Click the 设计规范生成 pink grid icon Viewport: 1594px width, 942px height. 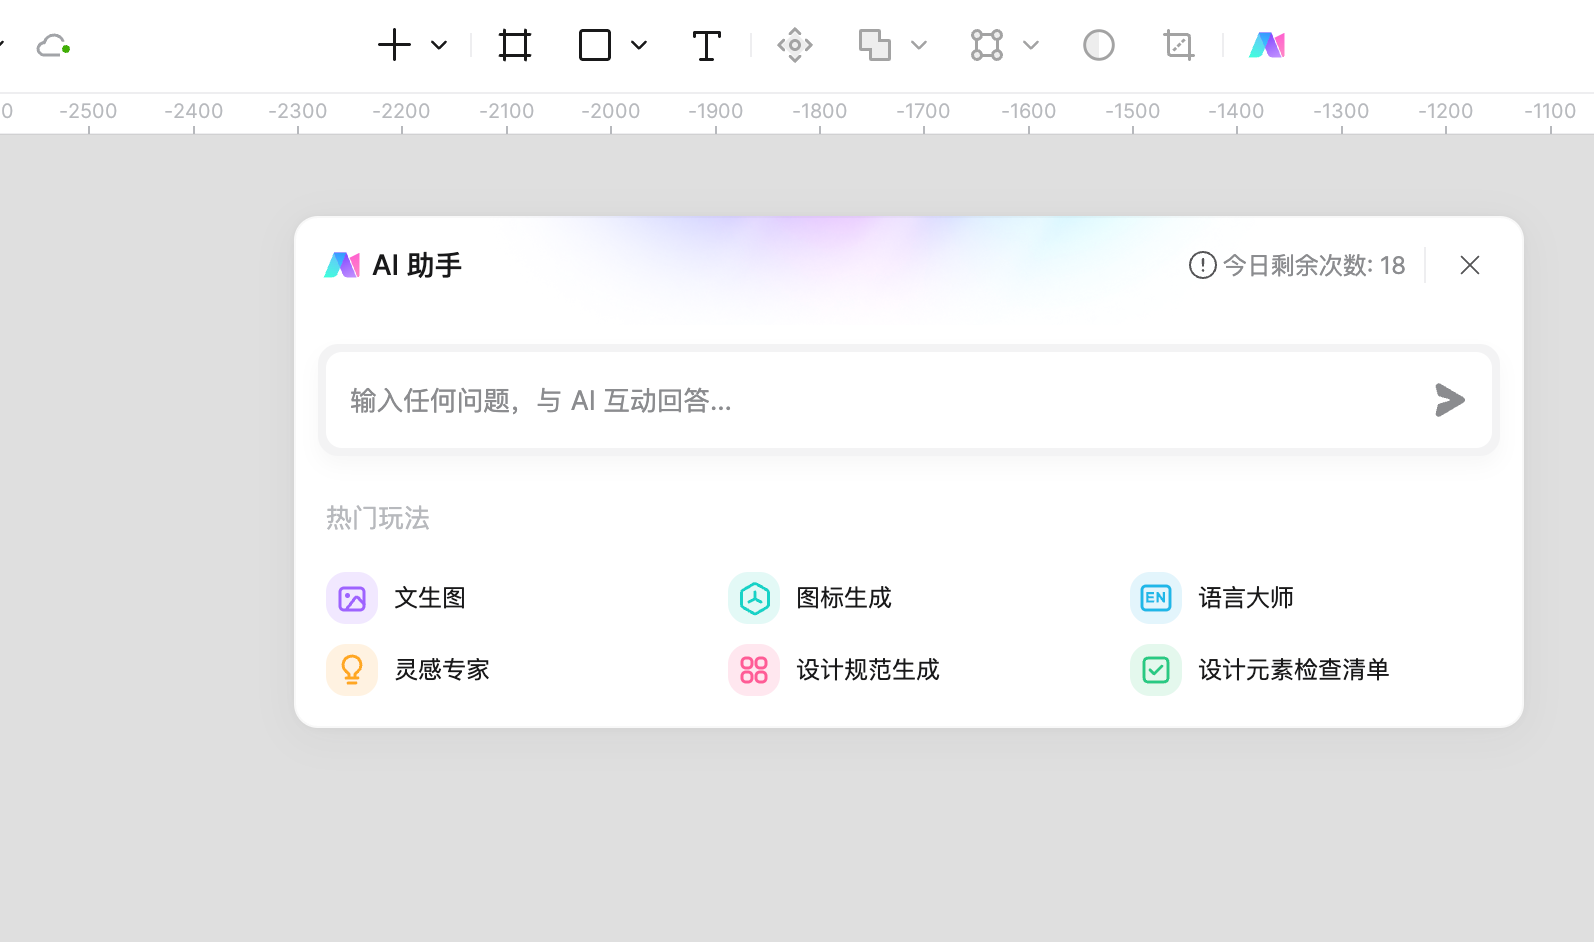pos(754,670)
